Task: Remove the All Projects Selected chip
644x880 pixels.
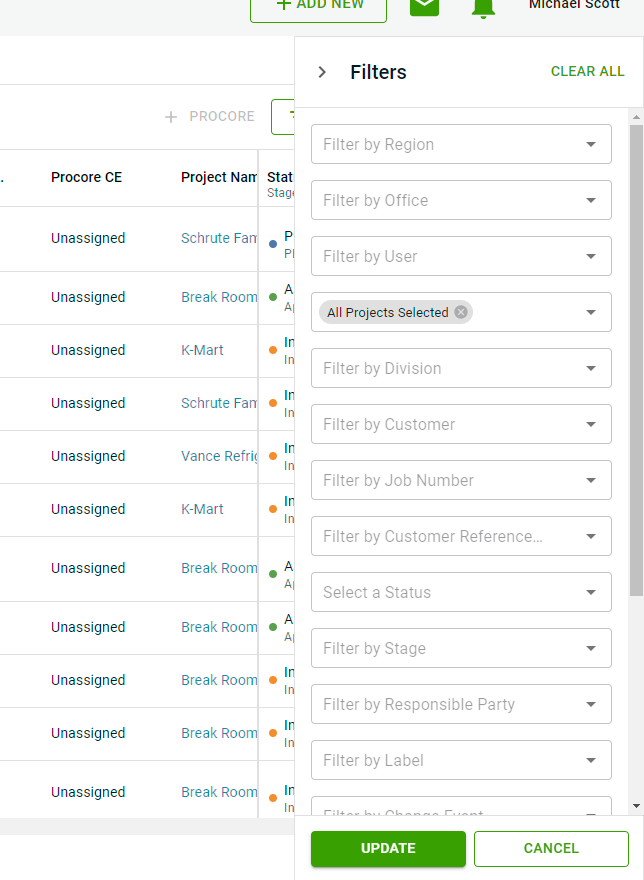Action: (x=461, y=312)
